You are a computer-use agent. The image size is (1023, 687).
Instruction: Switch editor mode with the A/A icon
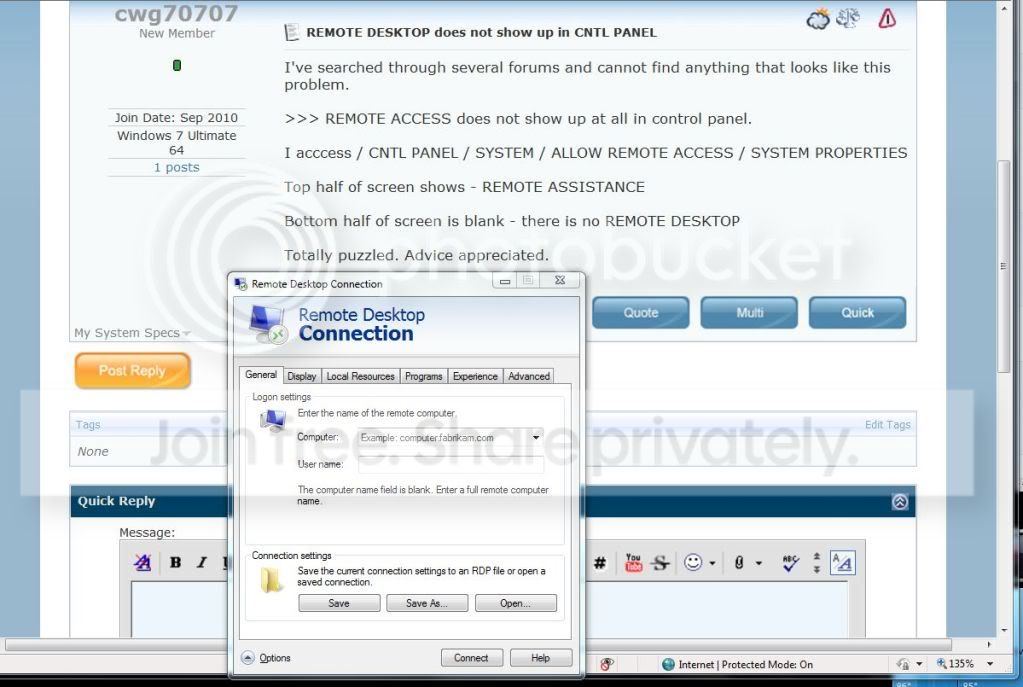[842, 563]
